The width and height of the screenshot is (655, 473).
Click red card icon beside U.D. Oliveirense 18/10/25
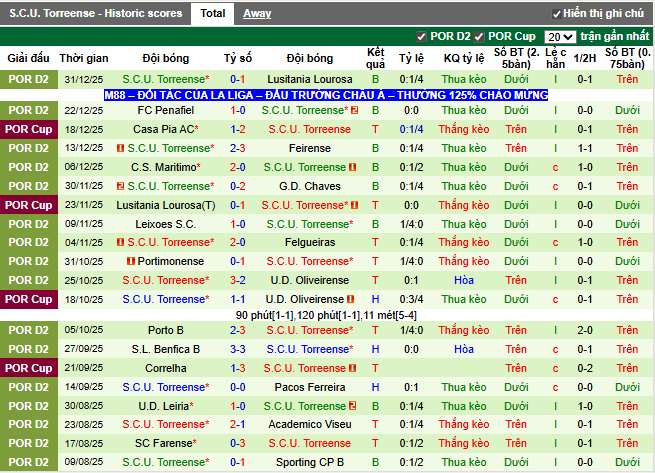(x=350, y=299)
